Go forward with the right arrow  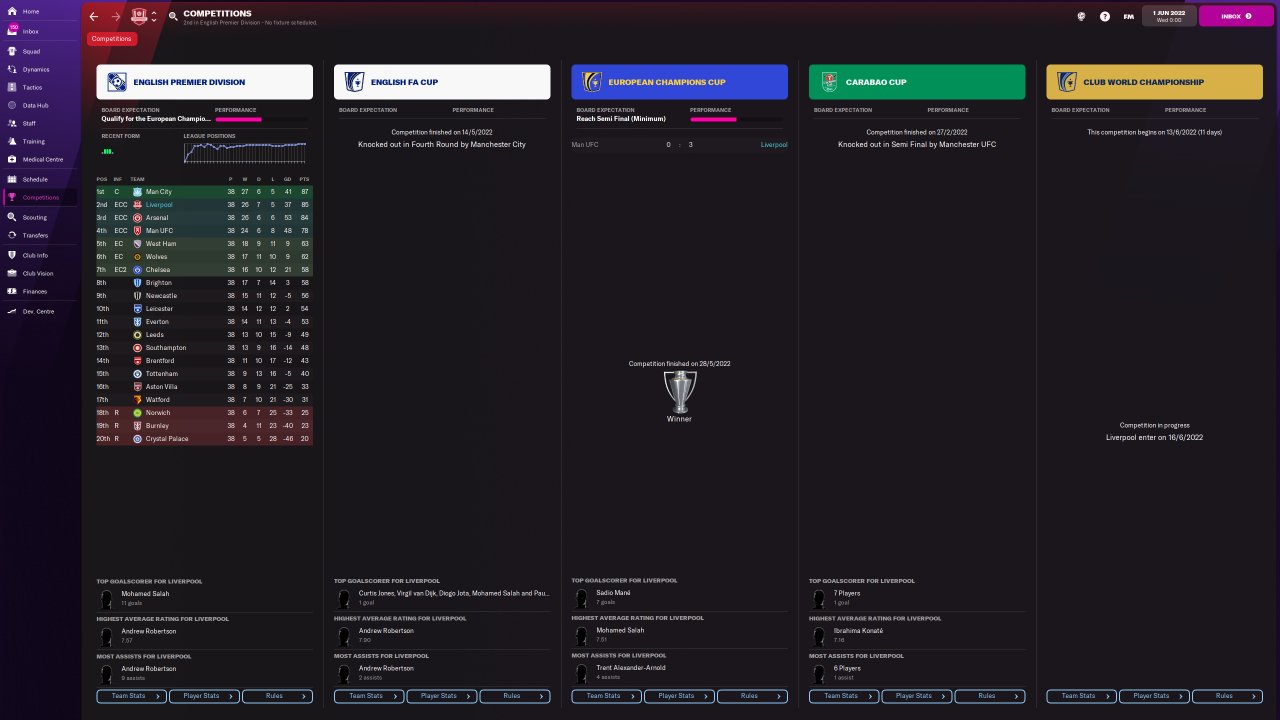coord(116,16)
